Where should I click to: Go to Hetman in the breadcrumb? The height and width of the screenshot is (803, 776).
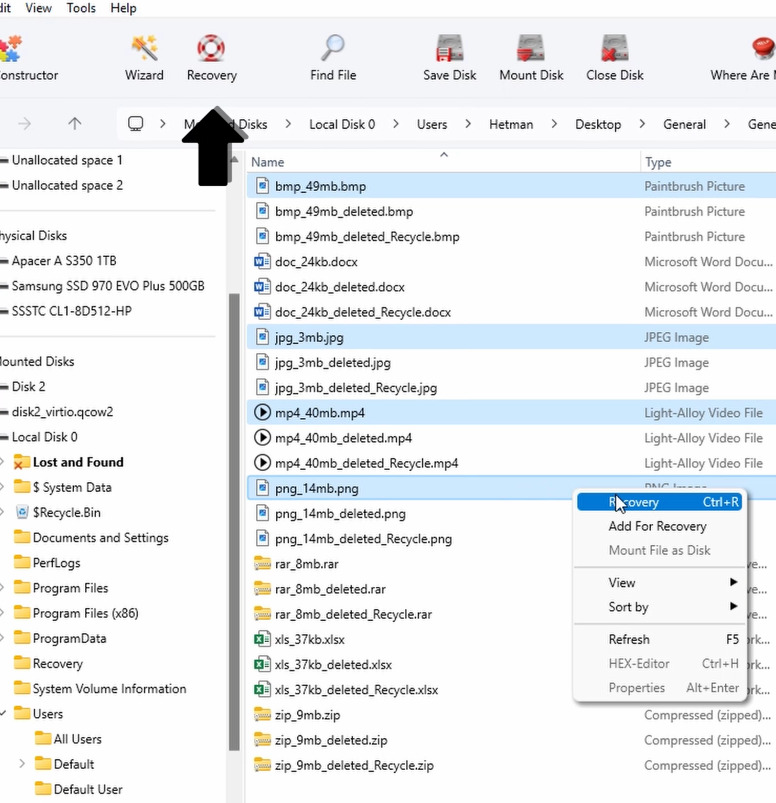pyautogui.click(x=511, y=124)
